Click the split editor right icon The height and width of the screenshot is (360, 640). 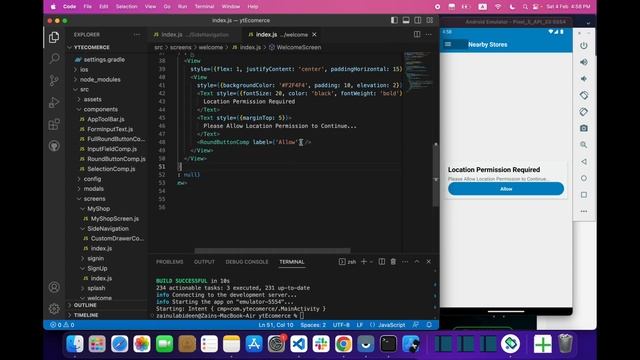click(x=417, y=35)
